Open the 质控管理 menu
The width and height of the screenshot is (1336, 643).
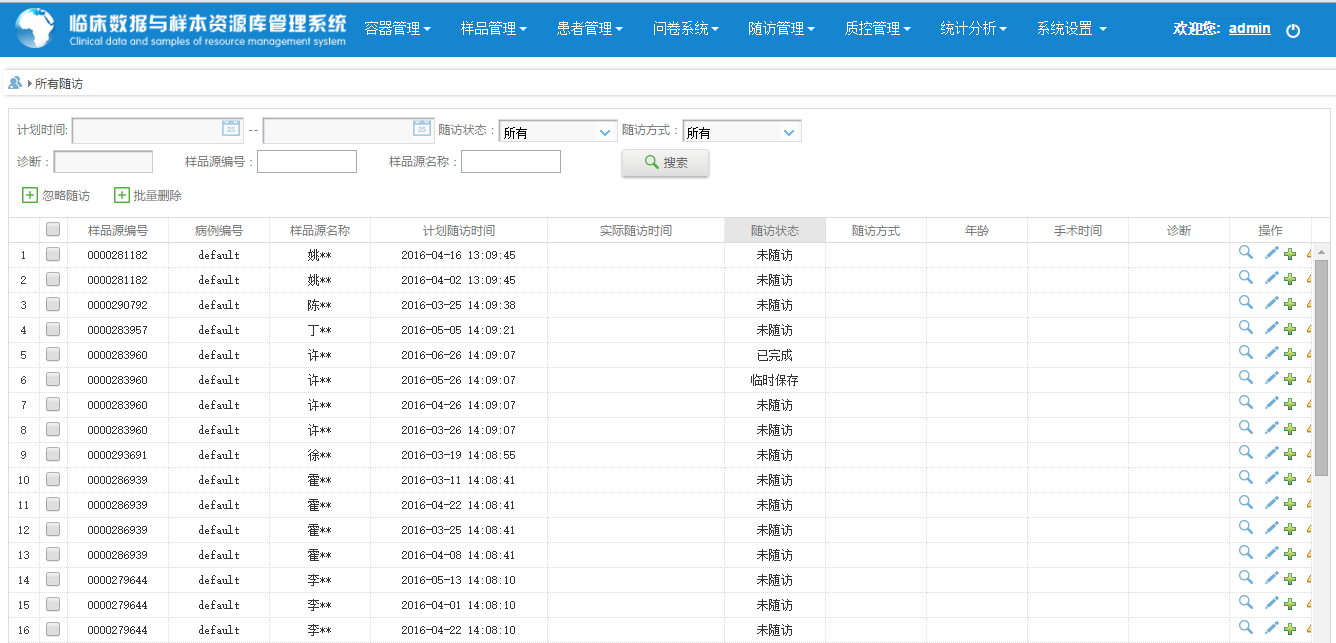[877, 29]
